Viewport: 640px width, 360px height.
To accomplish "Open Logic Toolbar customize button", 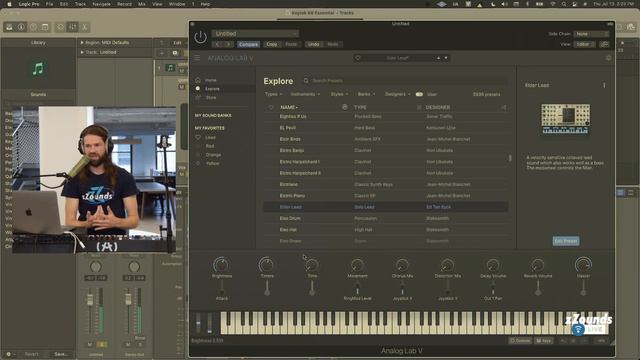I will pyautogui.click(x=45, y=27).
